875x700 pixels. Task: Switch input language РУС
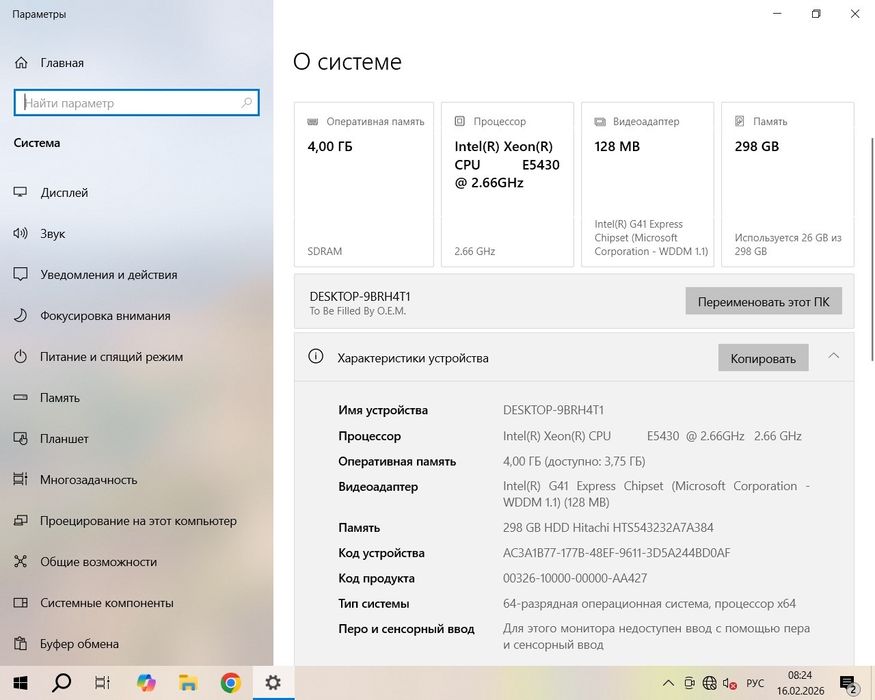click(x=755, y=683)
